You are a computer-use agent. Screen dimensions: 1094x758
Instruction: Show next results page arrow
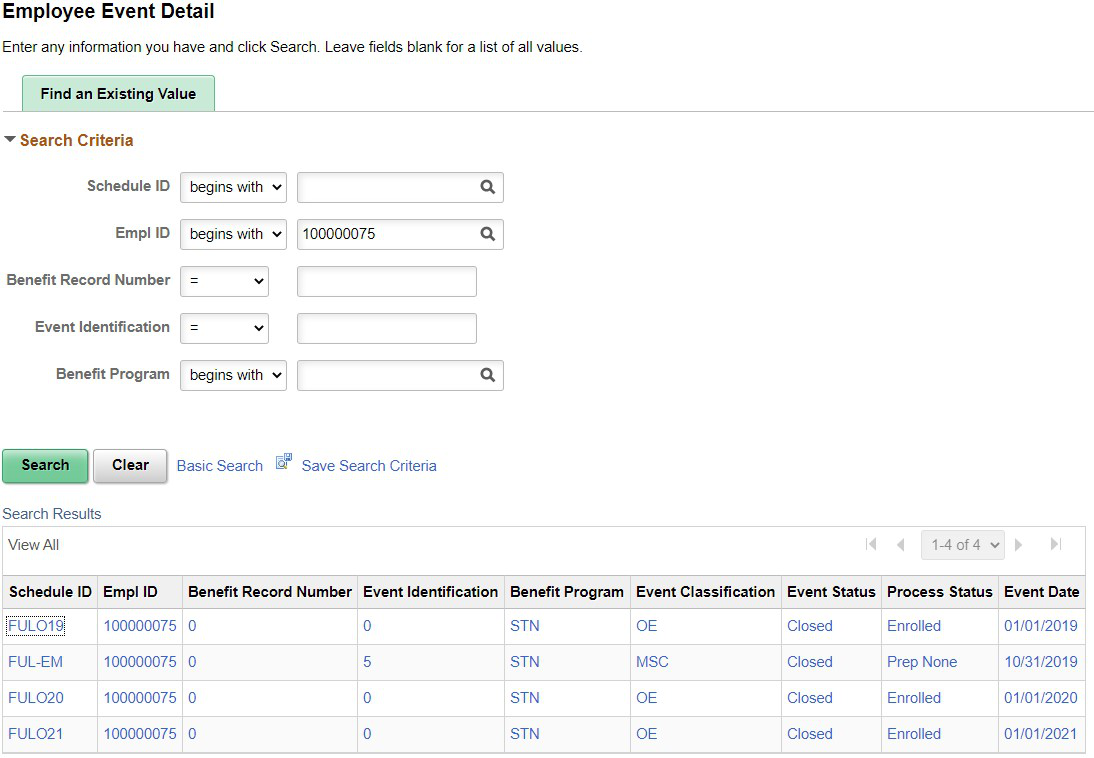coord(1019,544)
